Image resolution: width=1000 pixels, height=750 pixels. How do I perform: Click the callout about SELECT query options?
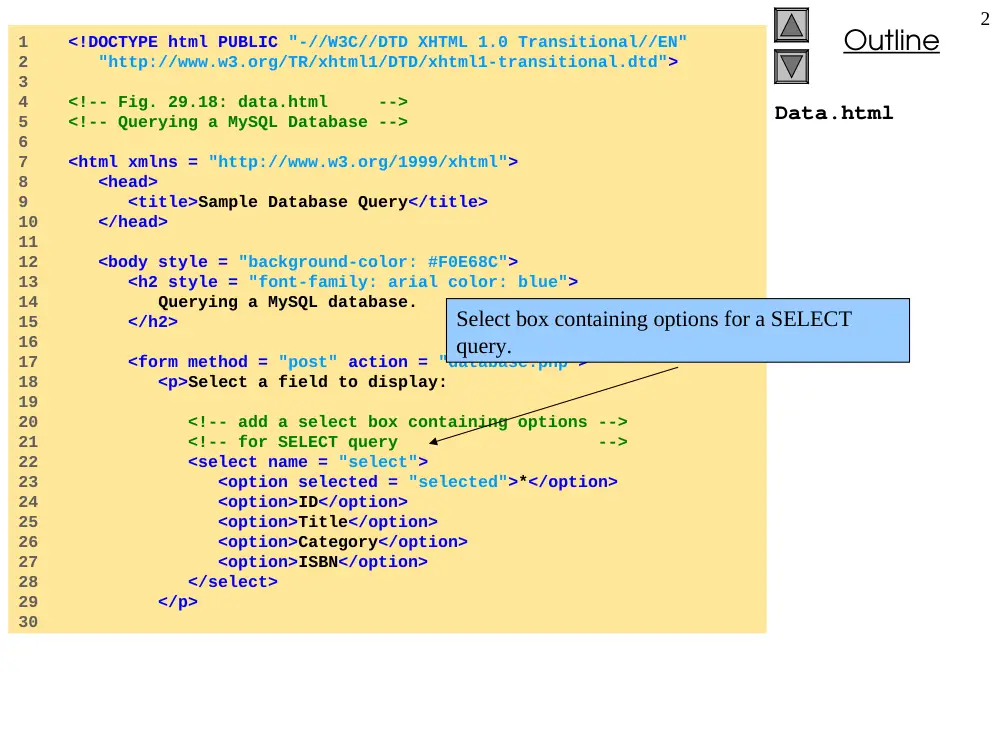pos(678,330)
